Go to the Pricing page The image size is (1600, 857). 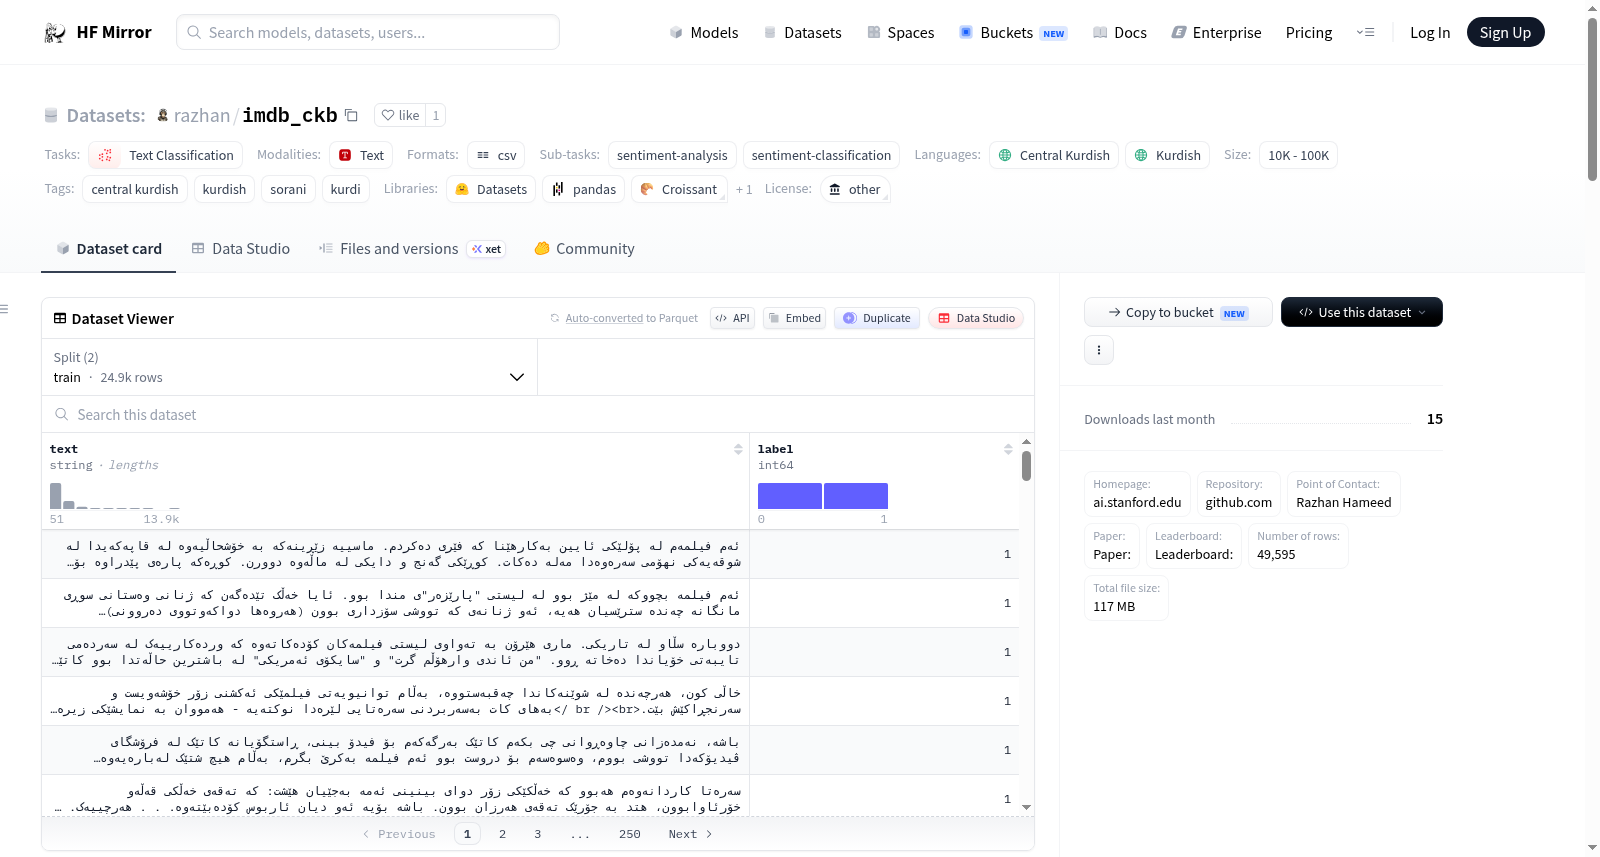[1309, 33]
